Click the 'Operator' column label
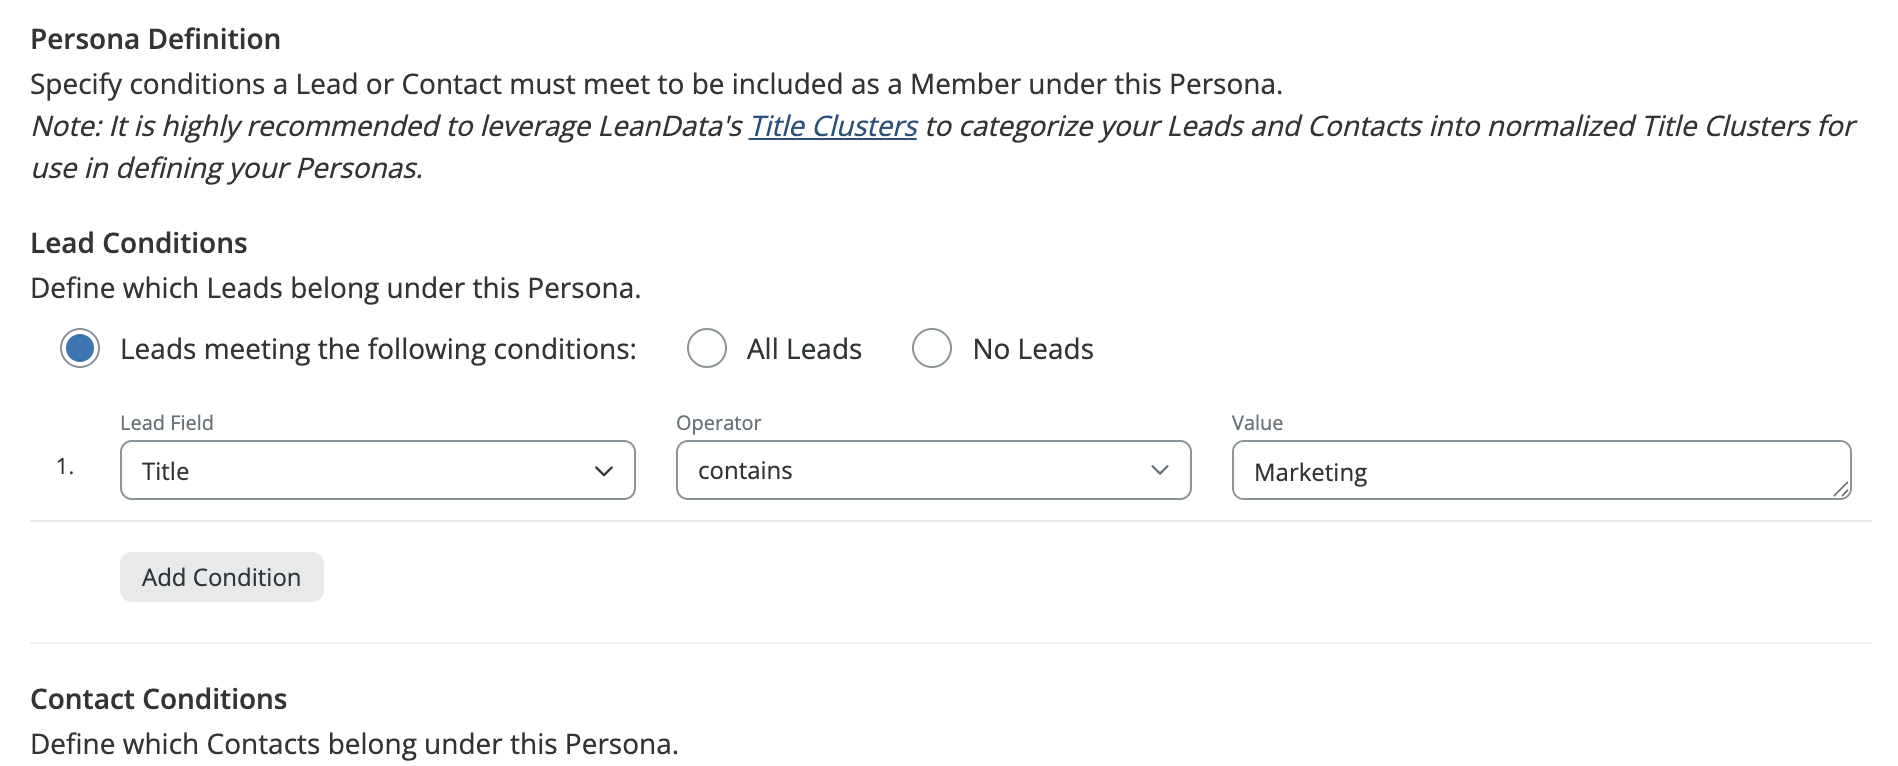1898x766 pixels. click(x=719, y=423)
